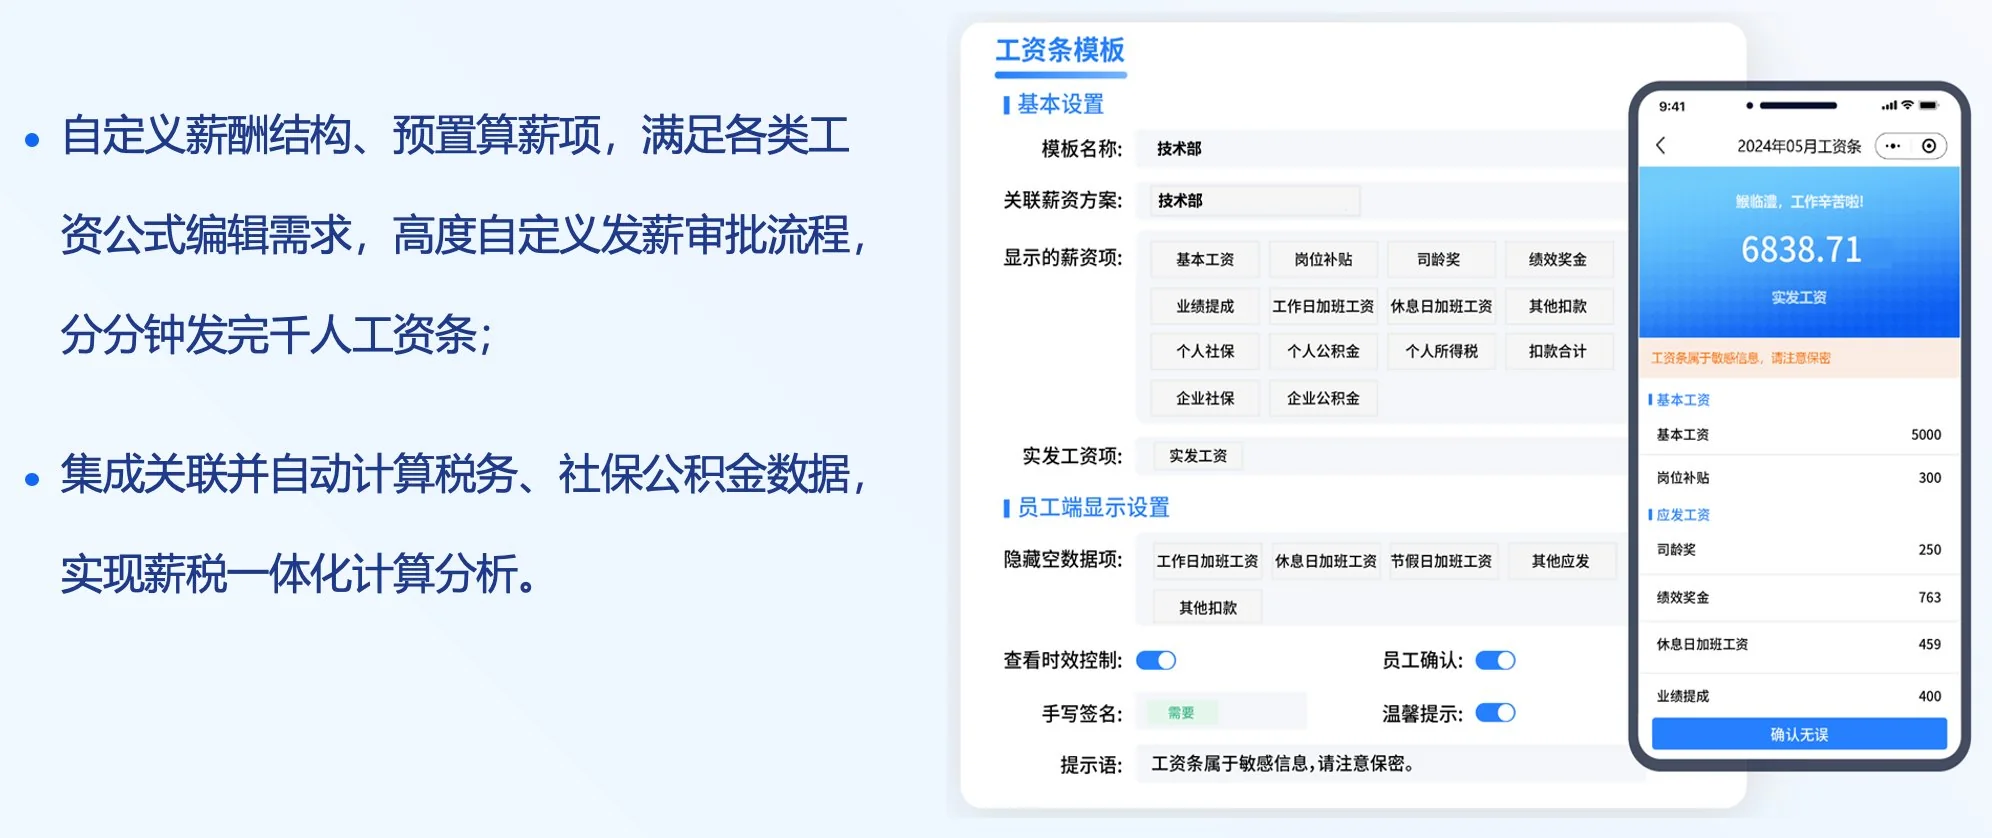Select the 企业社保 salary item tag
Image resolution: width=1992 pixels, height=838 pixels.
1204,398
